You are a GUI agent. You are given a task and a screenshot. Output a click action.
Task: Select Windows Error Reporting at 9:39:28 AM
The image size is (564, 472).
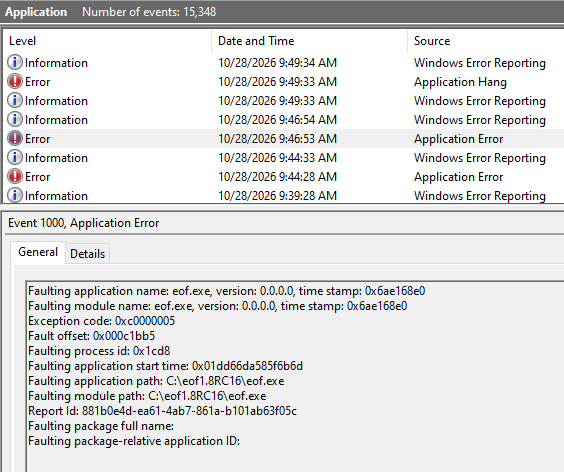tap(479, 196)
